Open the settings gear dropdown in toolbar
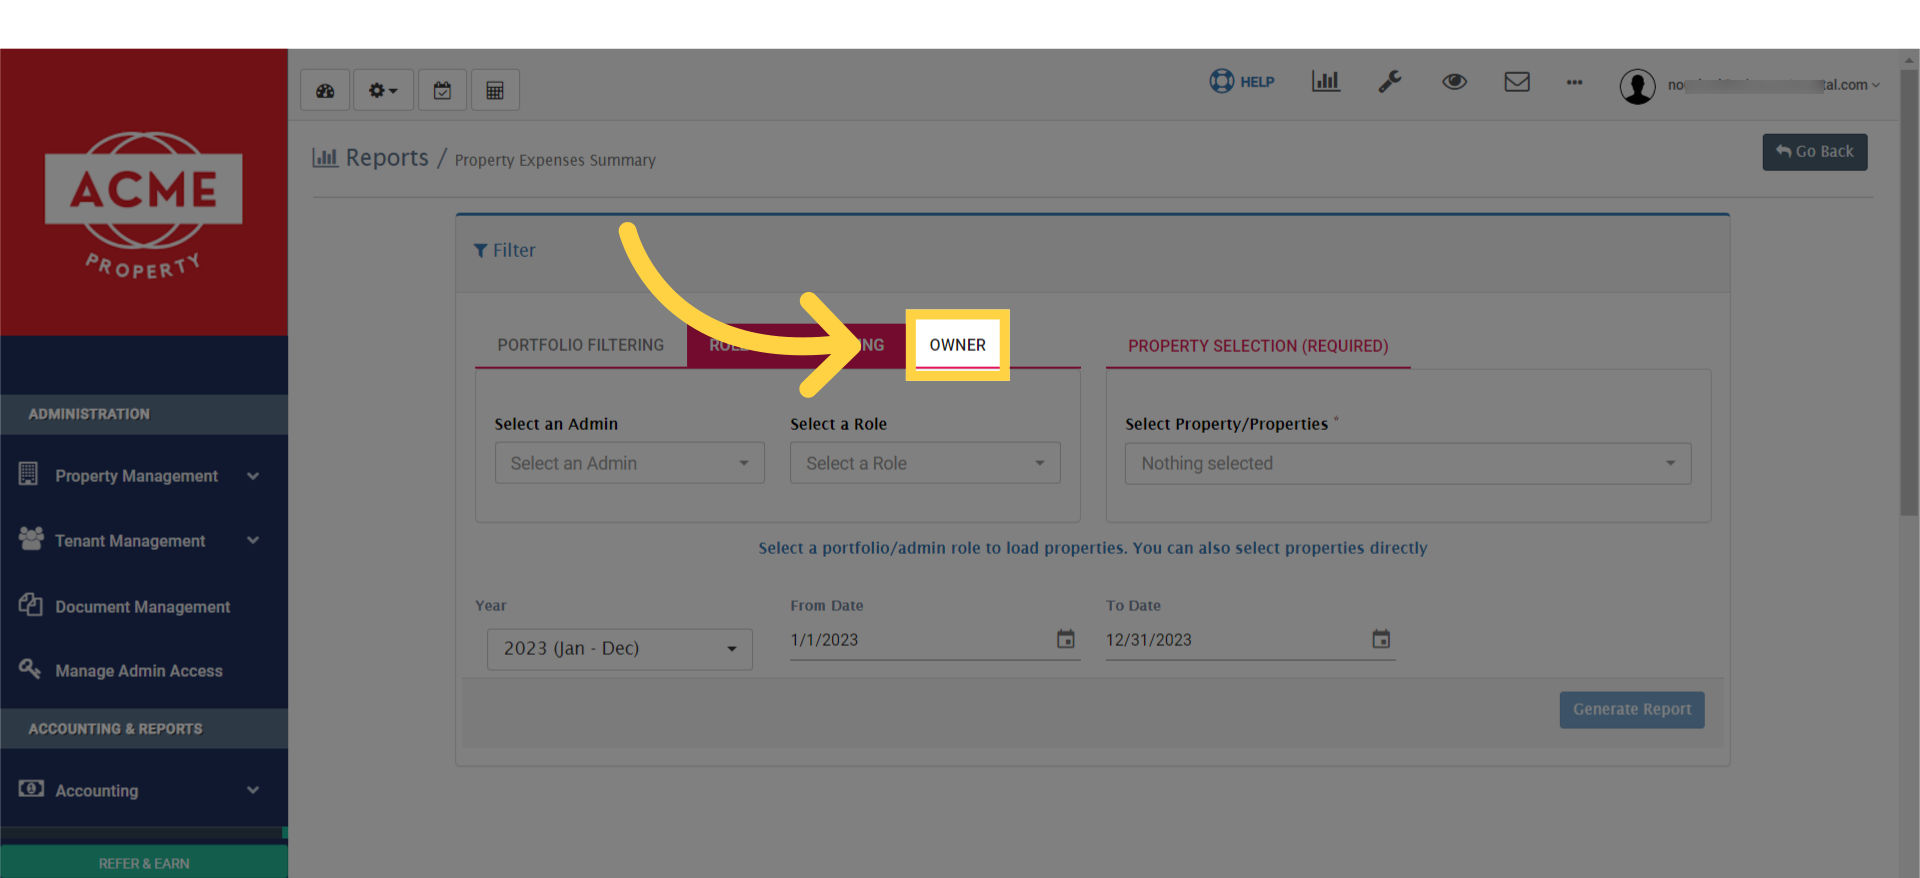Screen dimensions: 1920x878 click(383, 91)
